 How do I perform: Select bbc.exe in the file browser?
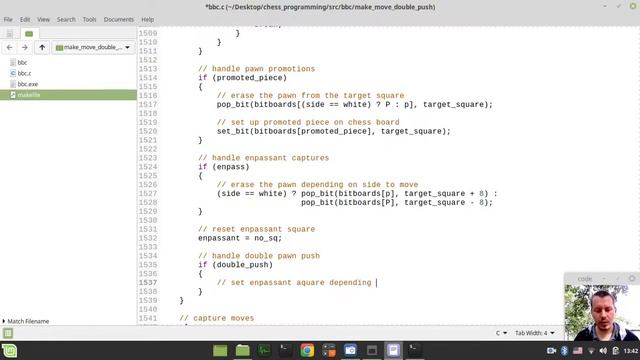[28, 84]
